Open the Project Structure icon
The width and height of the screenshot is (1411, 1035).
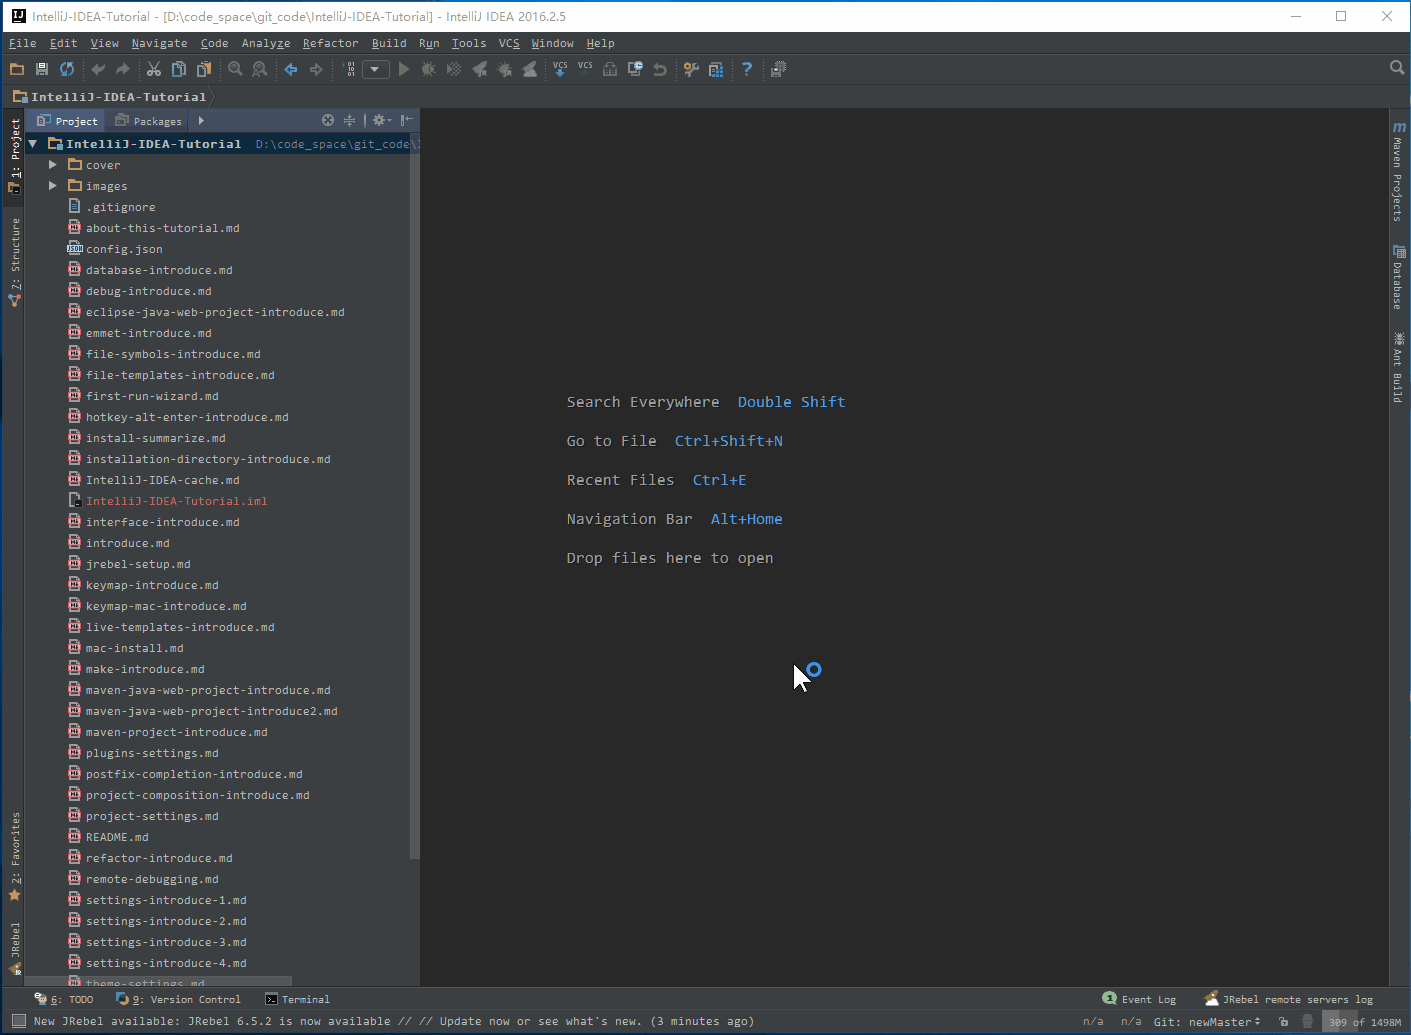pos(716,69)
